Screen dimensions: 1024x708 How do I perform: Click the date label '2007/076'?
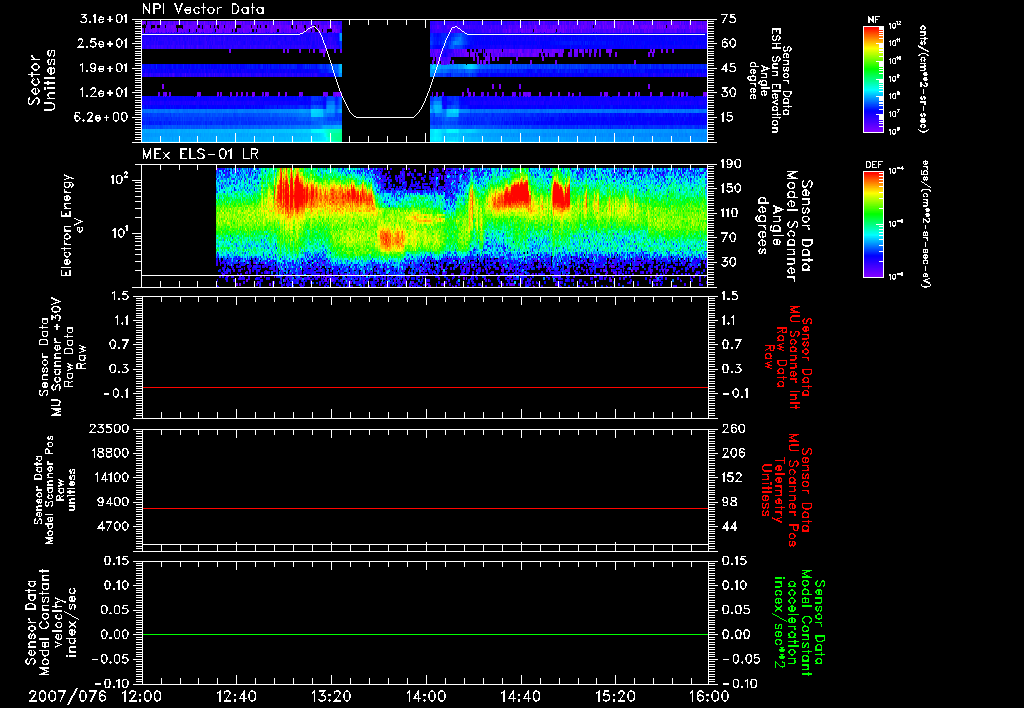tap(67, 696)
